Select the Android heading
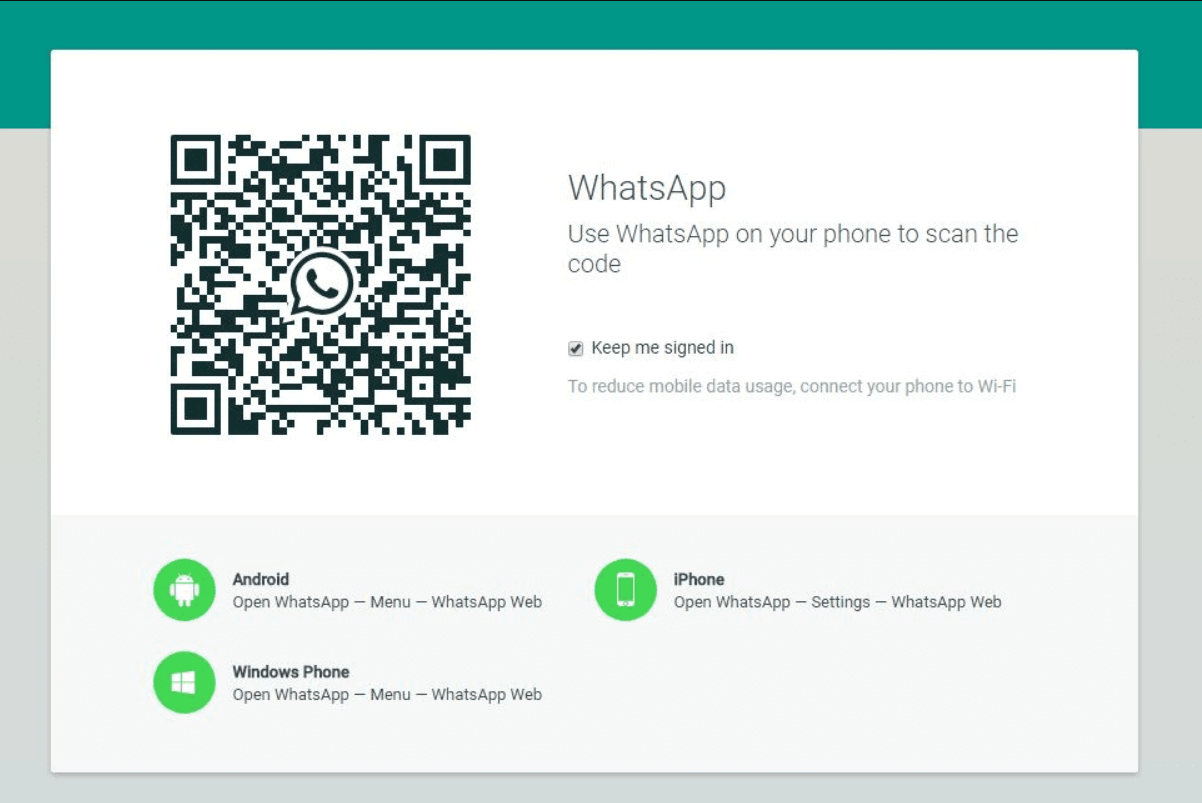This screenshot has height=803, width=1202. [x=261, y=579]
